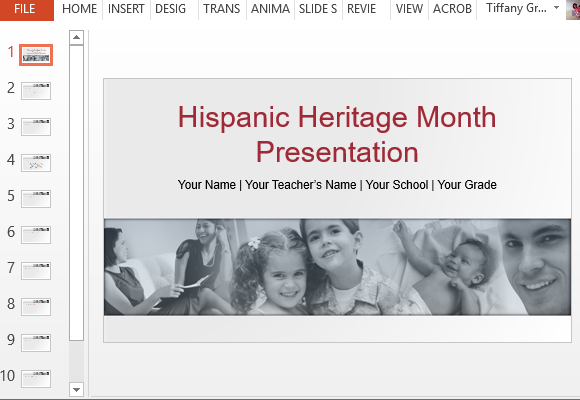The image size is (580, 400).
Task: Click the thumbnail pane scrollbar thumb
Action: coord(77,193)
